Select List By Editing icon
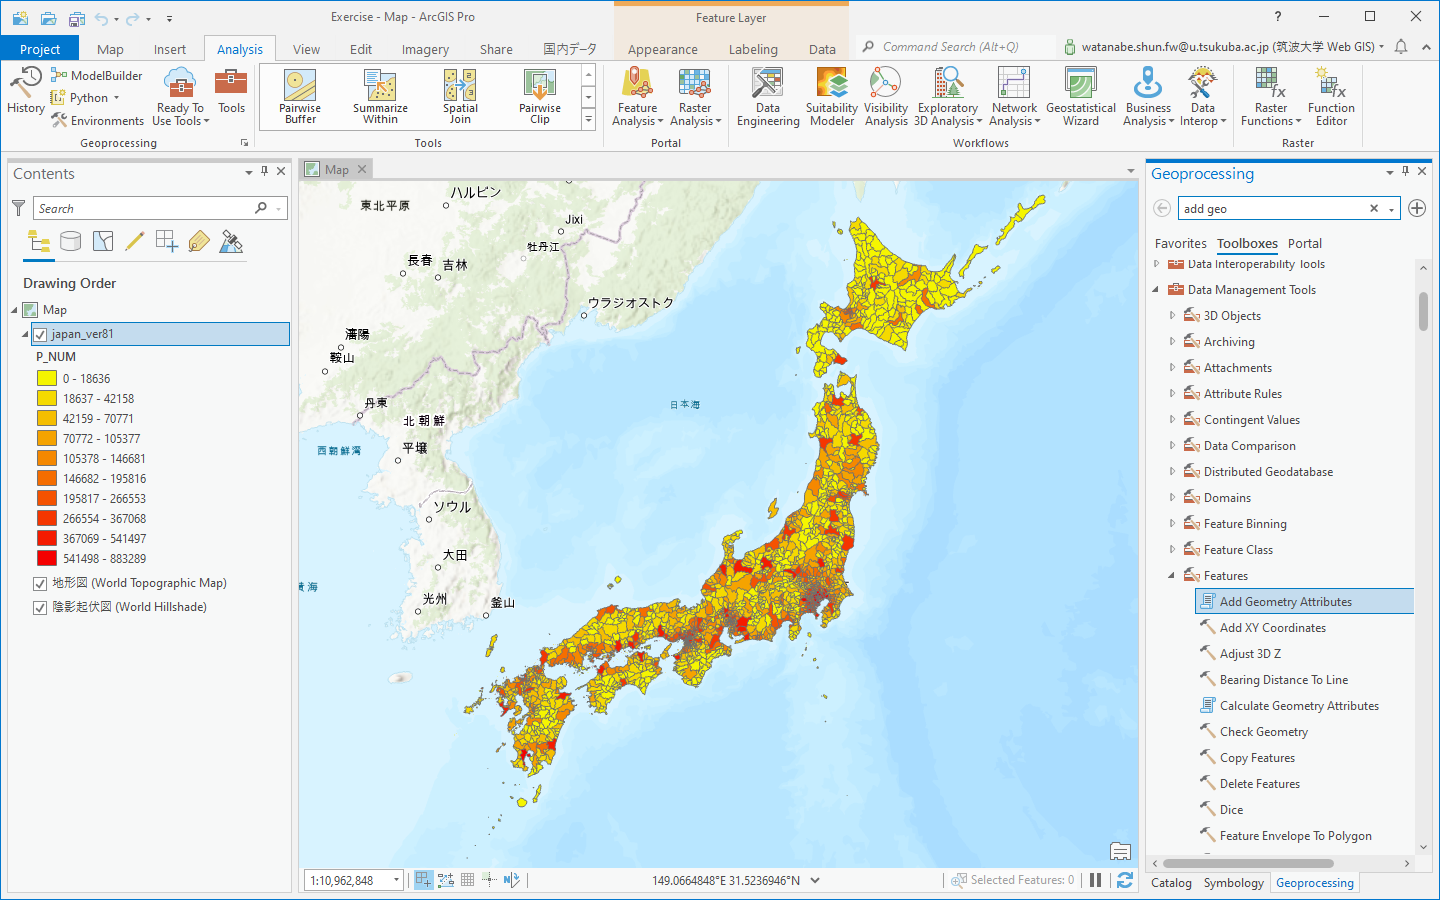Viewport: 1440px width, 900px height. click(135, 241)
